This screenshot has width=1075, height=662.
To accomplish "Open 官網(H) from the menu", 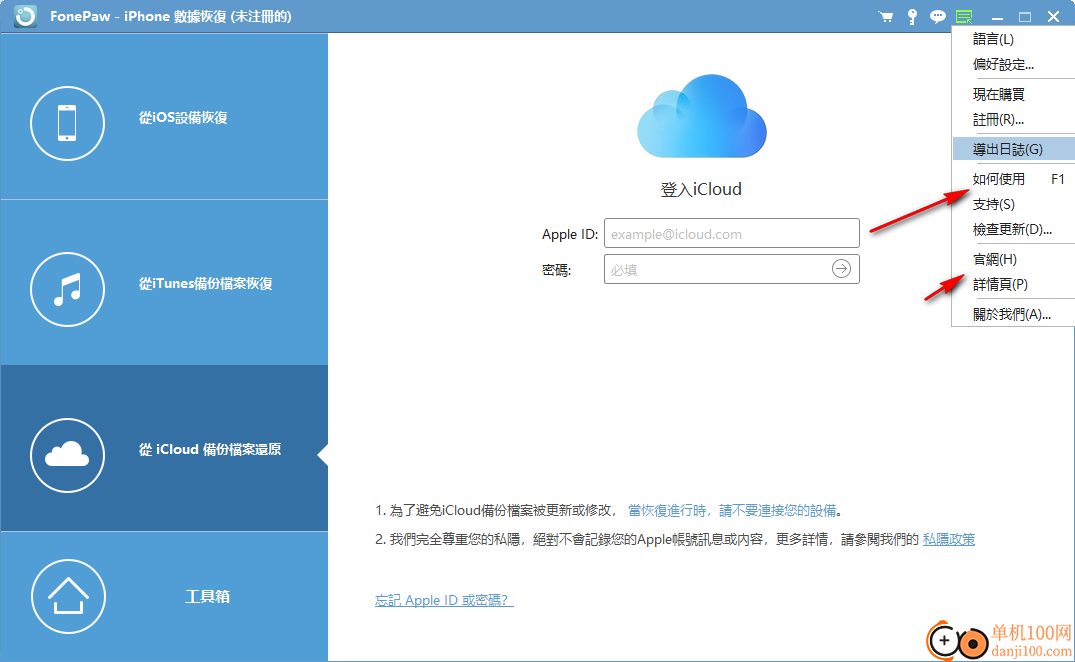I will [x=1013, y=259].
